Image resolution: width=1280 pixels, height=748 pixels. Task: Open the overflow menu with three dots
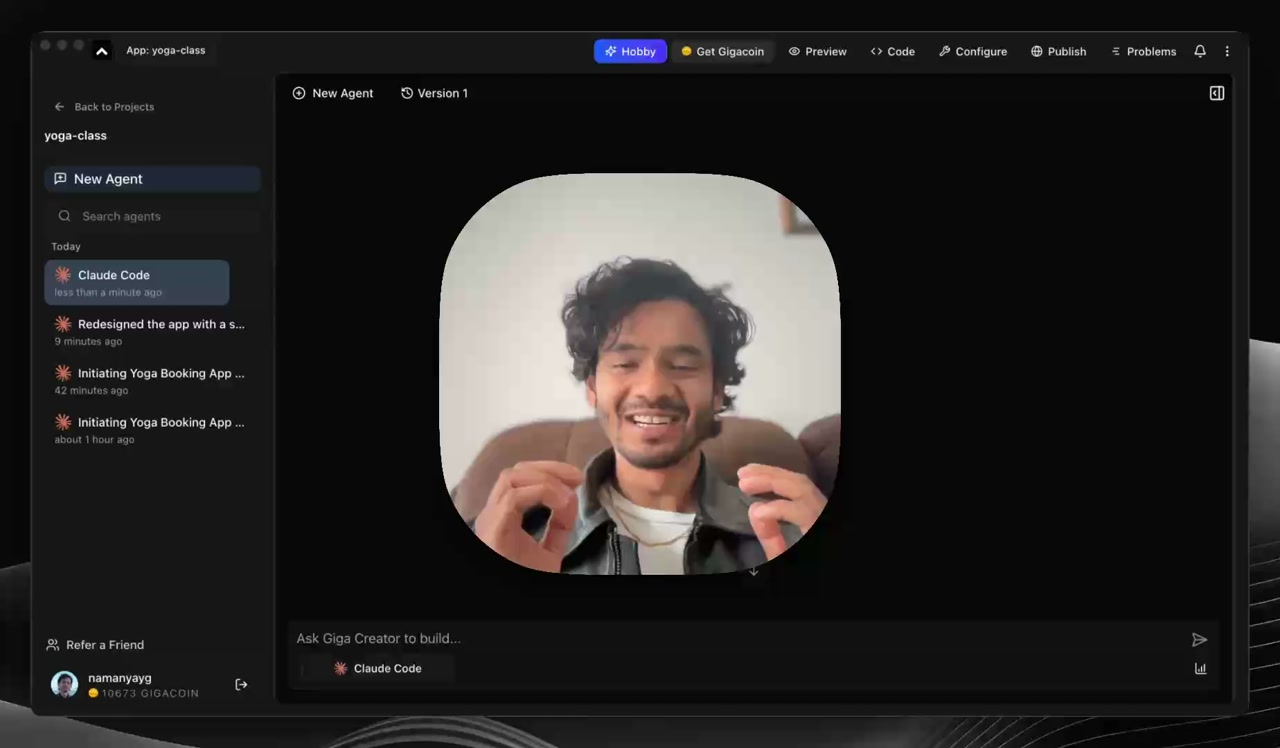point(1227,51)
